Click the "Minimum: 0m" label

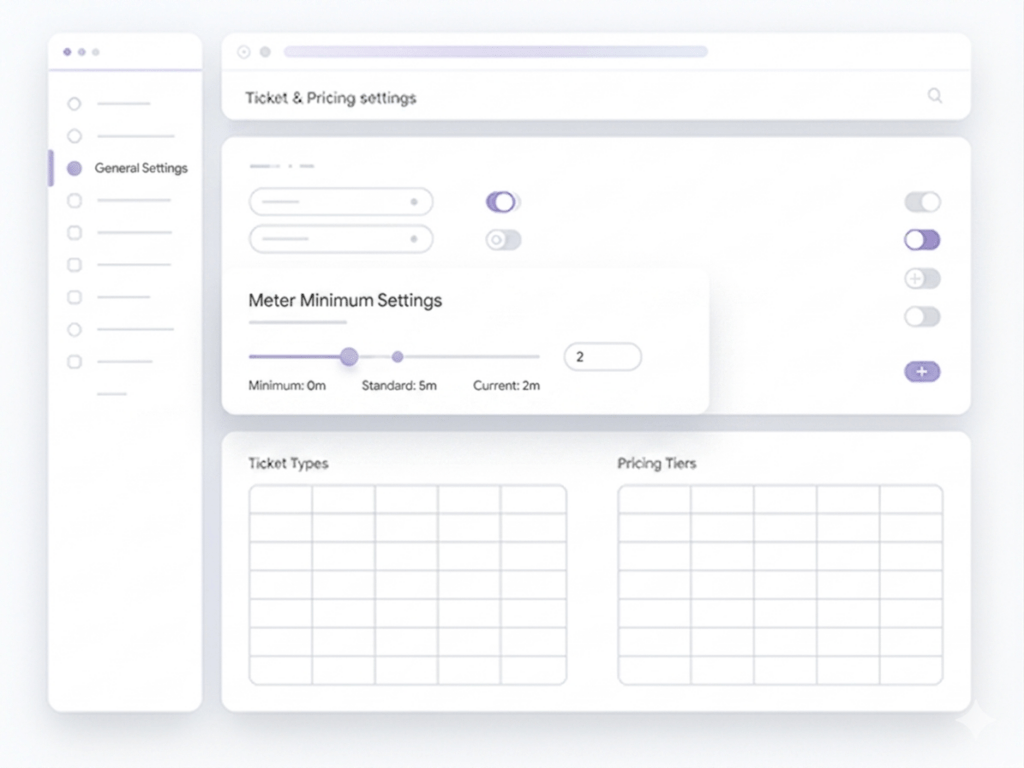click(287, 385)
